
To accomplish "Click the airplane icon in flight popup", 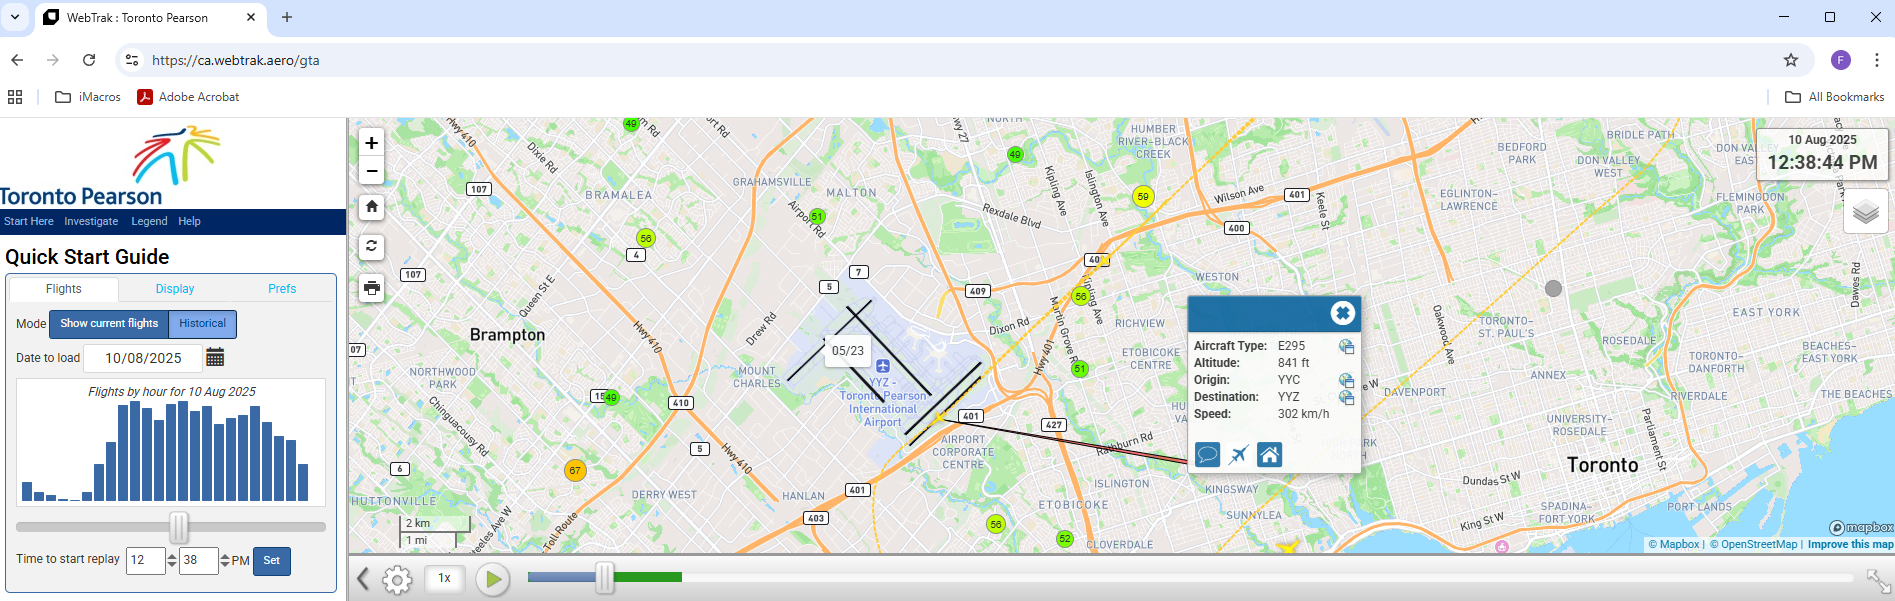I will tap(1238, 455).
